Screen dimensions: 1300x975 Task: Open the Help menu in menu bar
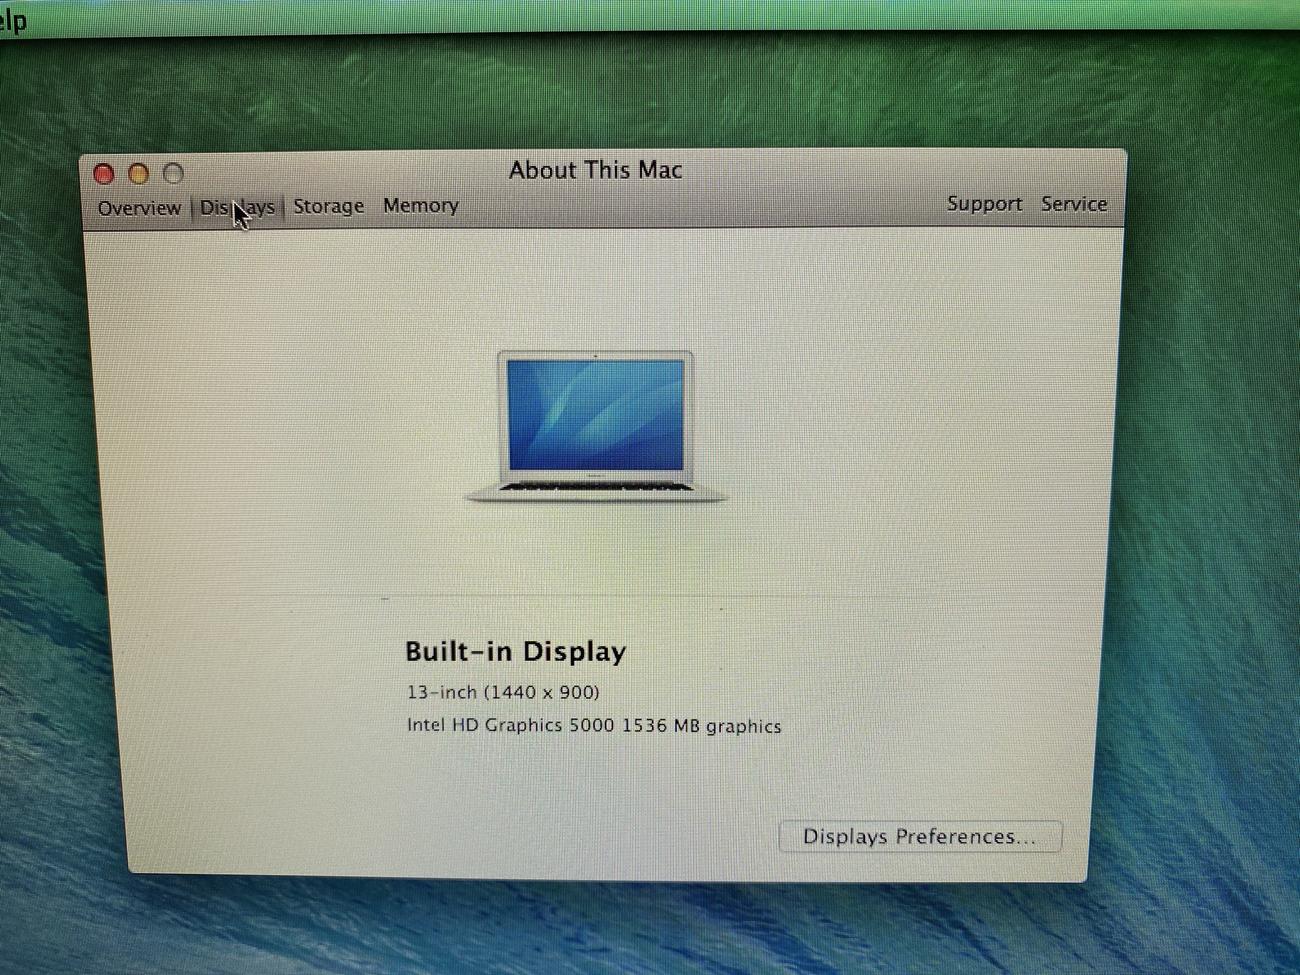13,19
